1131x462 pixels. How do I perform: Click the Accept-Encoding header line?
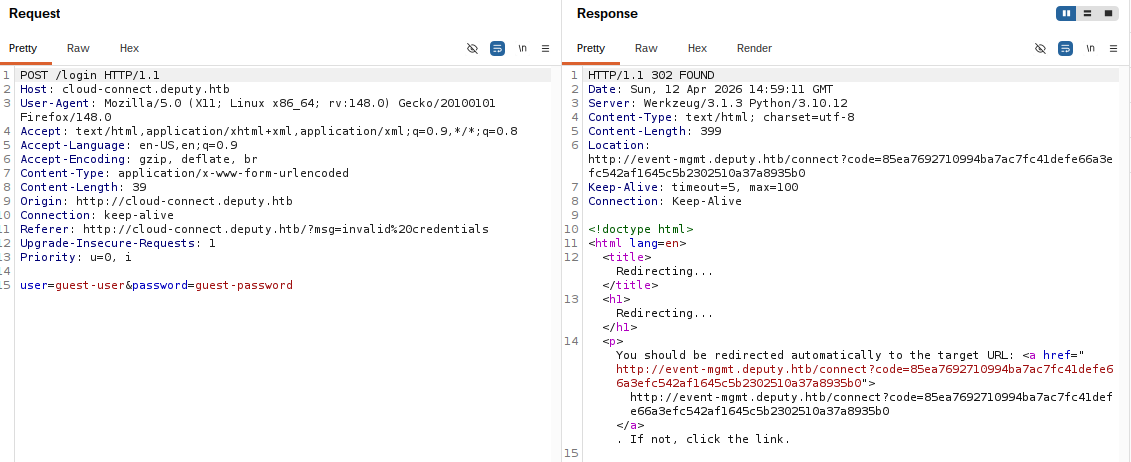tap(138, 159)
